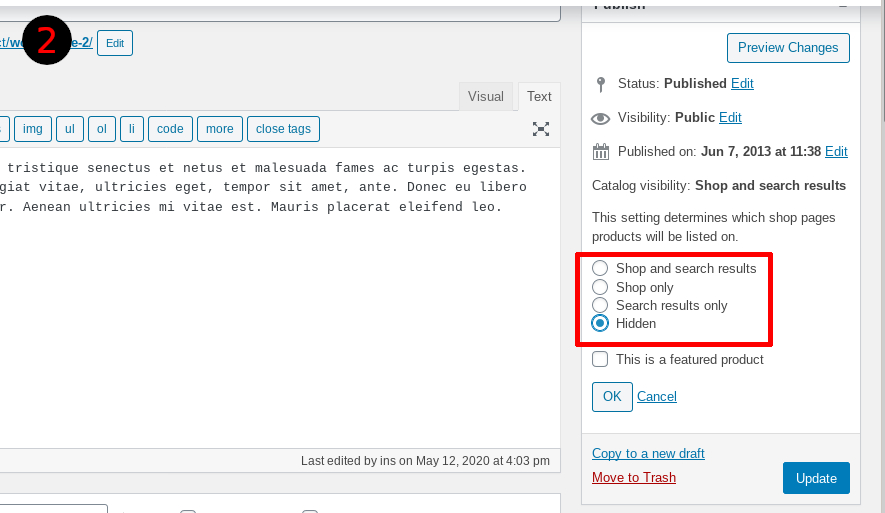The height and width of the screenshot is (513, 885).
Task: Switch to the Visual editor tab
Action: coord(485,97)
